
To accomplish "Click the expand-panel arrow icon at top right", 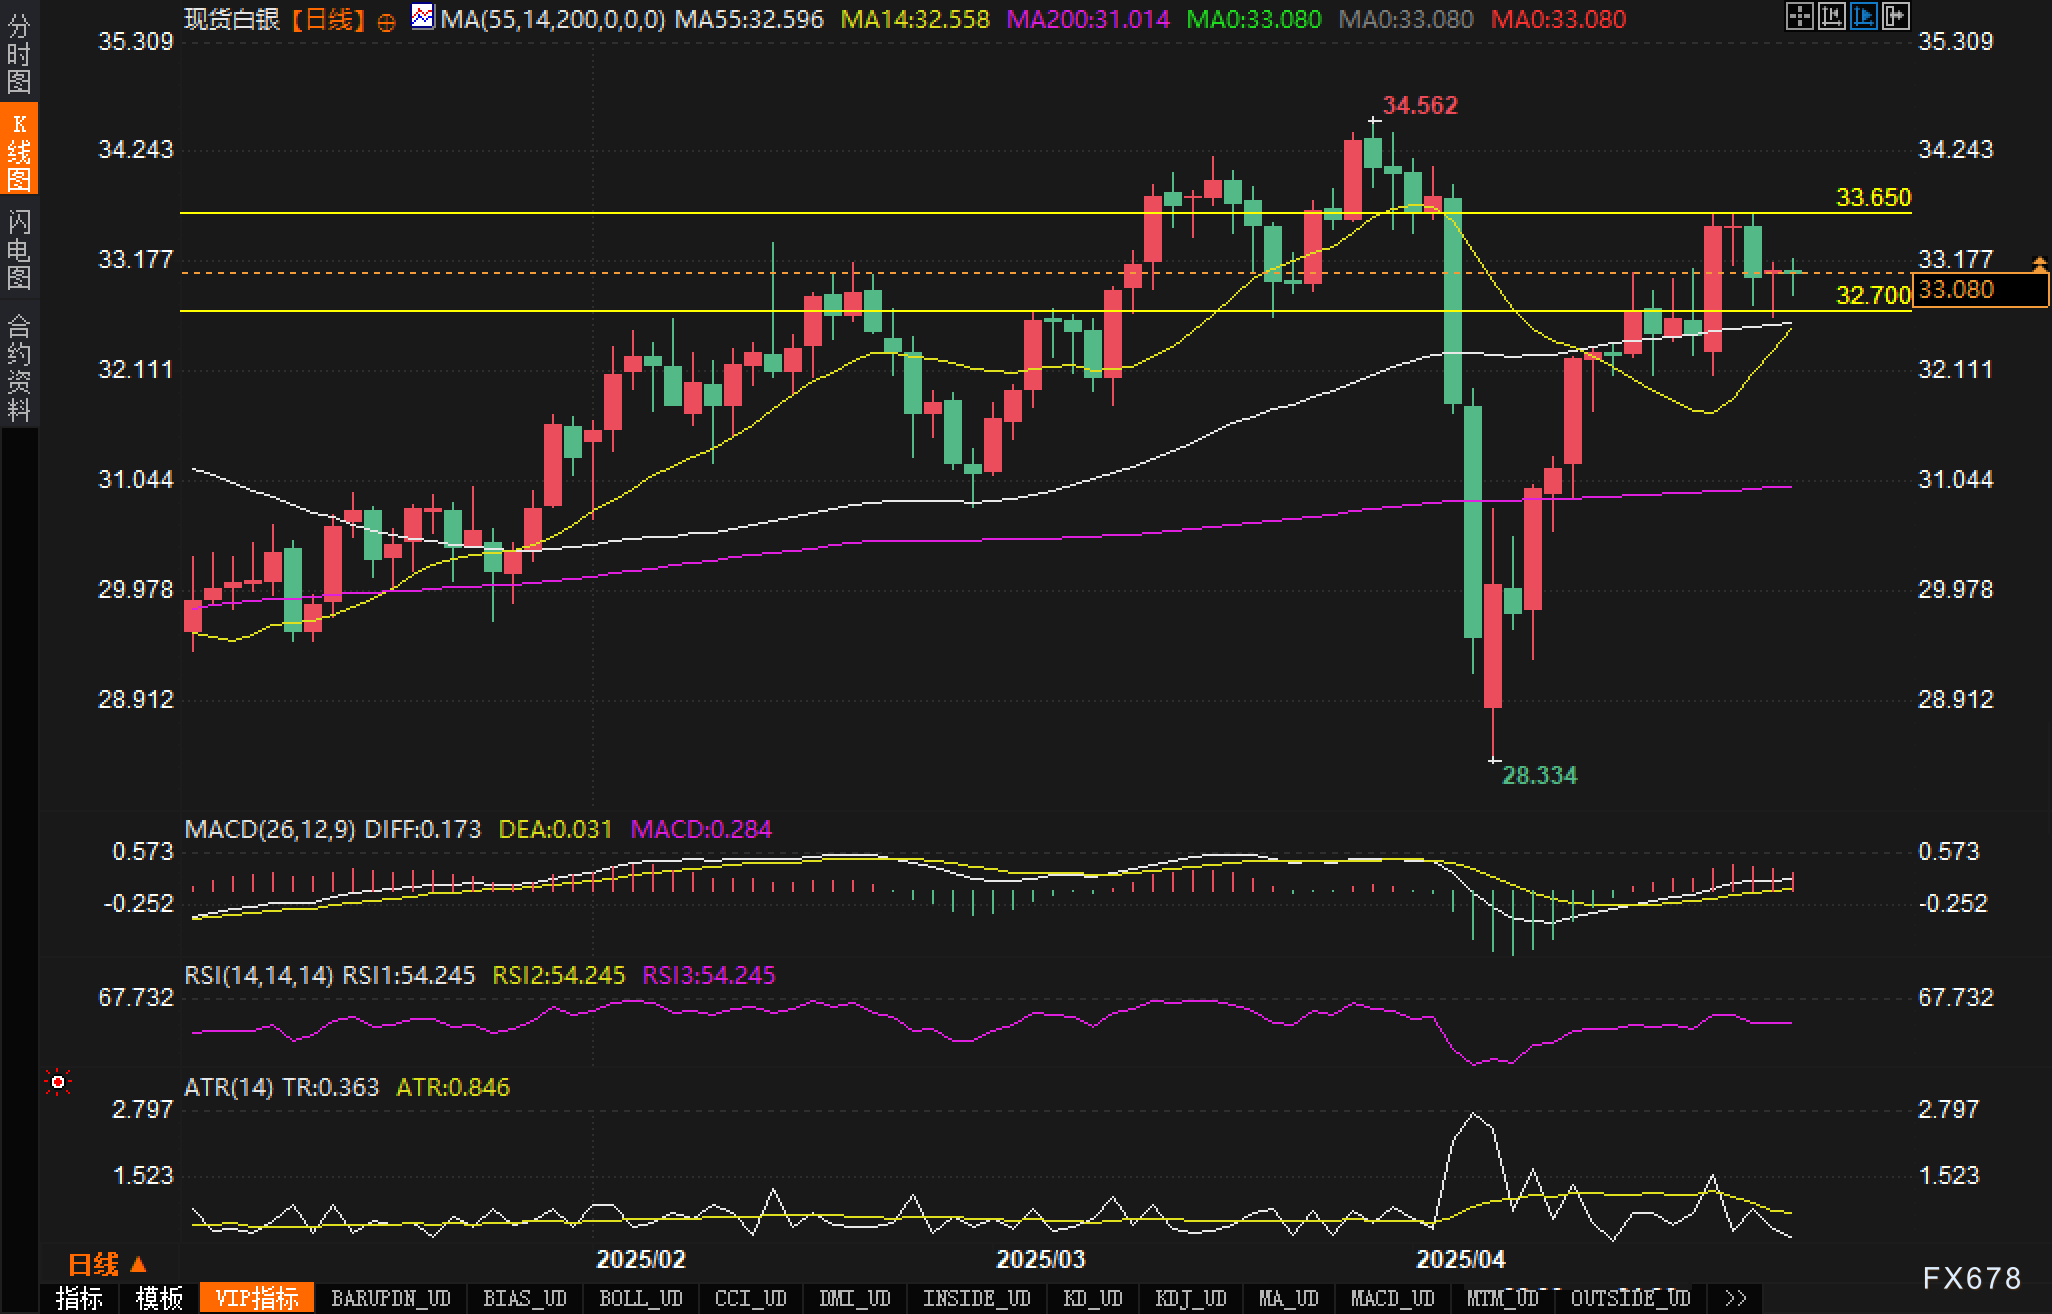I will point(1895,16).
